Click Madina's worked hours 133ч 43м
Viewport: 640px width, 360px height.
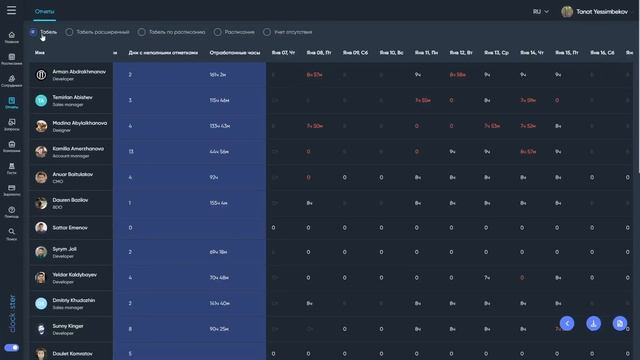220,126
